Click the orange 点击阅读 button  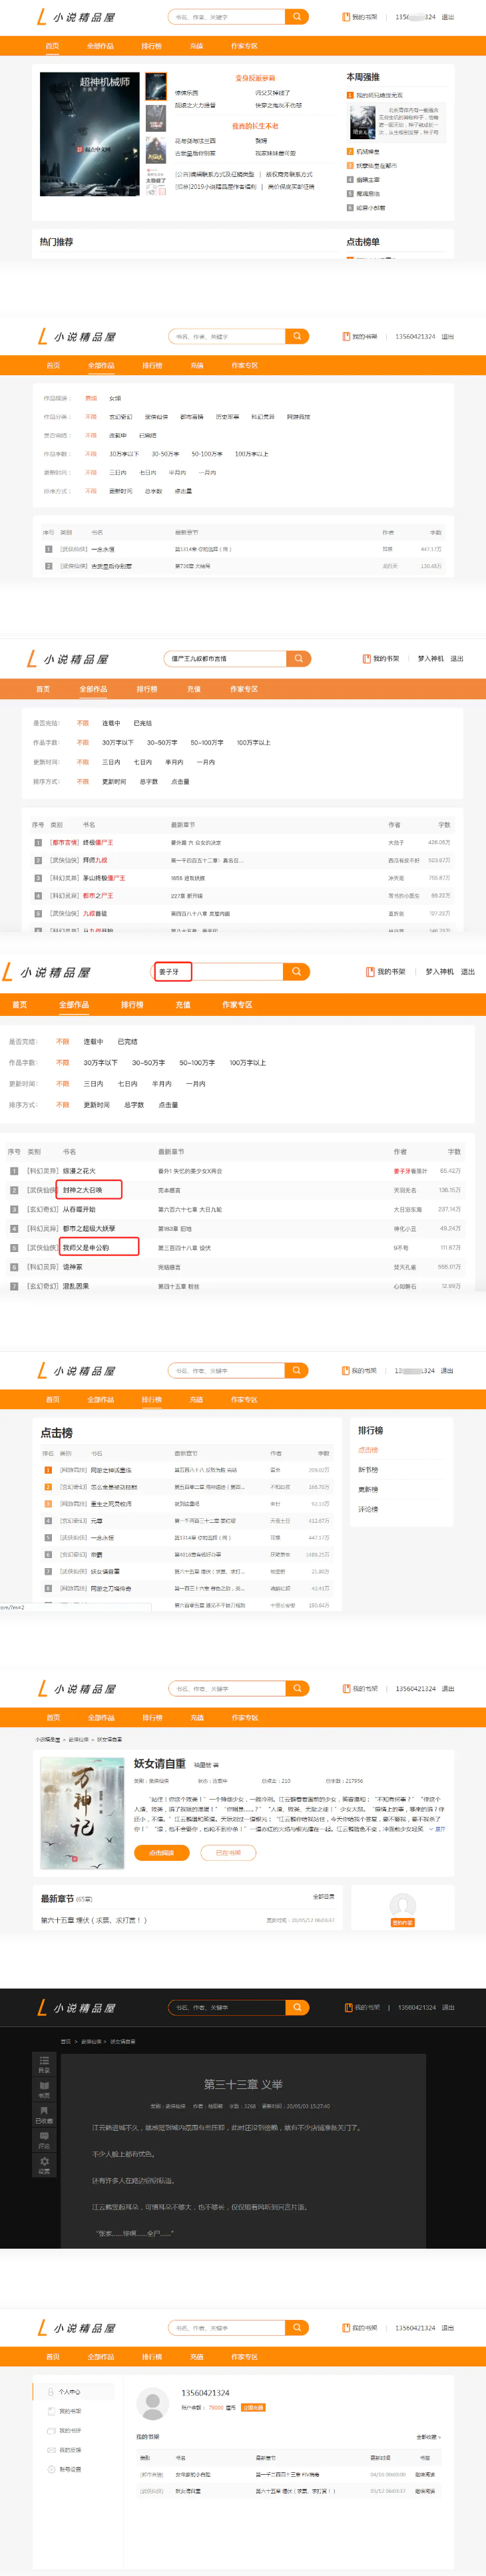(161, 1853)
